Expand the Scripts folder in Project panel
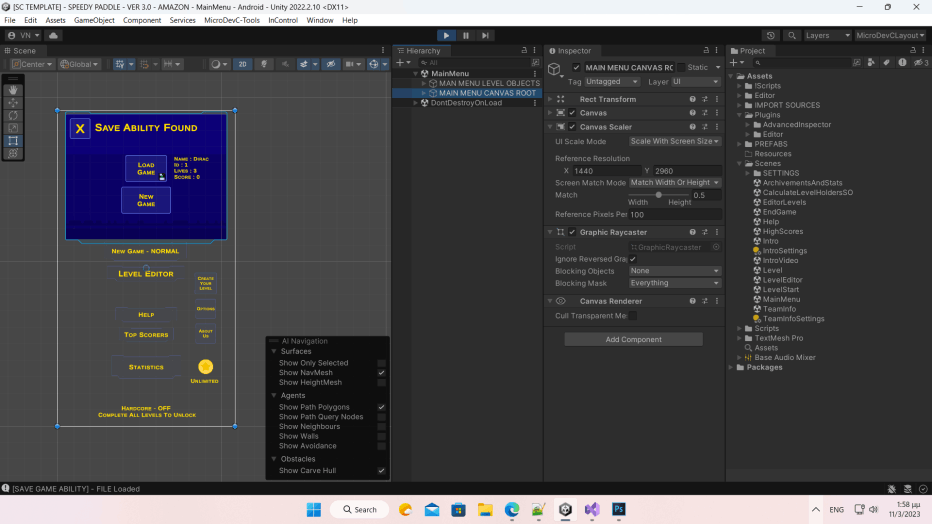The height and width of the screenshot is (524, 932). (x=741, y=328)
